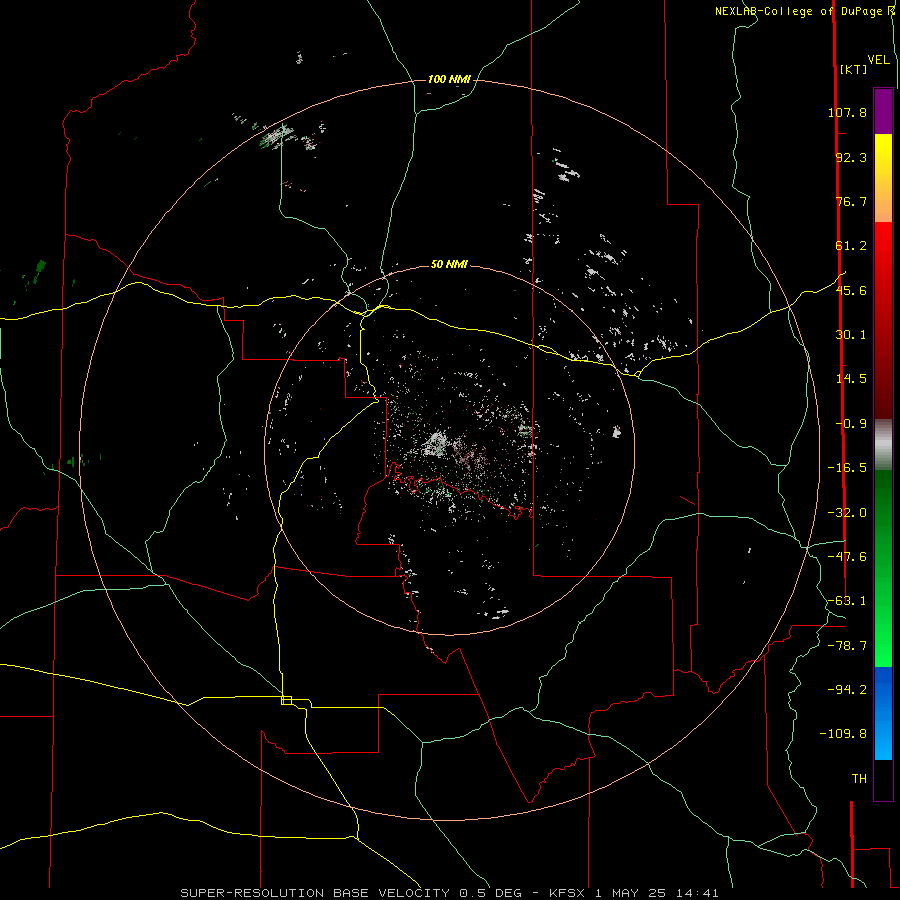The height and width of the screenshot is (900, 900).
Task: Click SUPER-RESOLUTION BASE VELOCITY in the caption
Action: (x=315, y=893)
